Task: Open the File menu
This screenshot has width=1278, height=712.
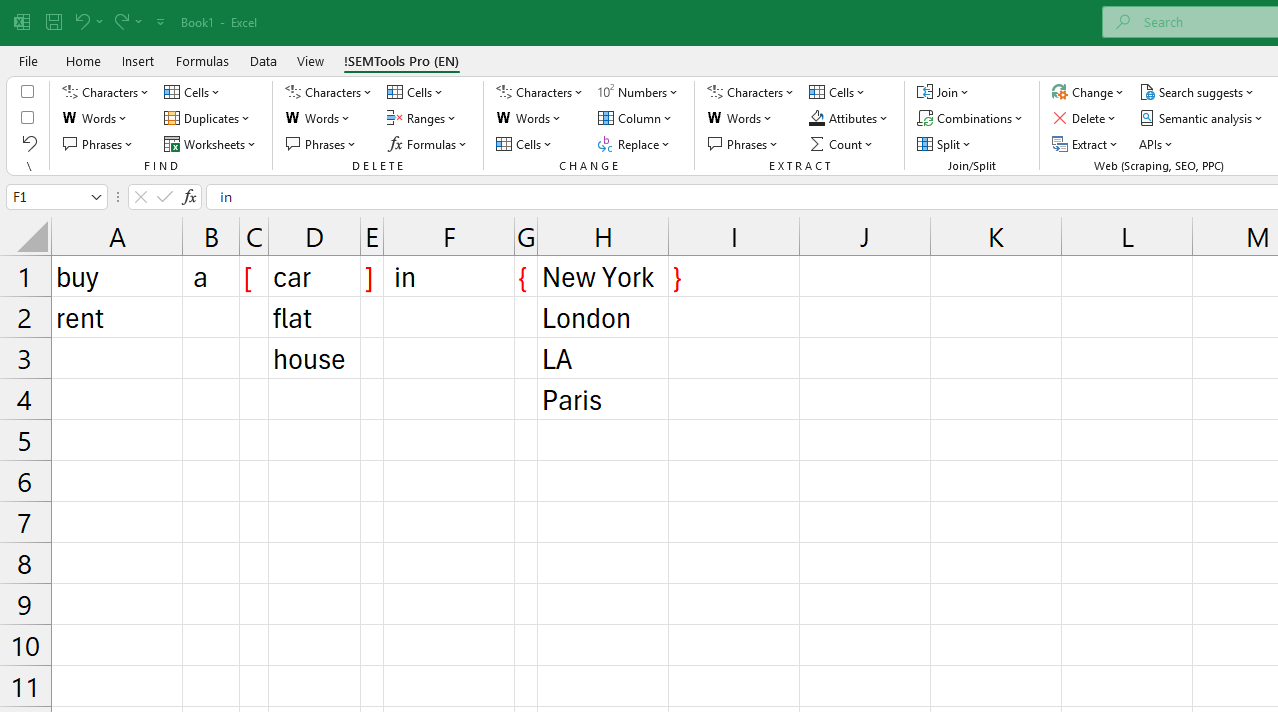Action: click(28, 61)
